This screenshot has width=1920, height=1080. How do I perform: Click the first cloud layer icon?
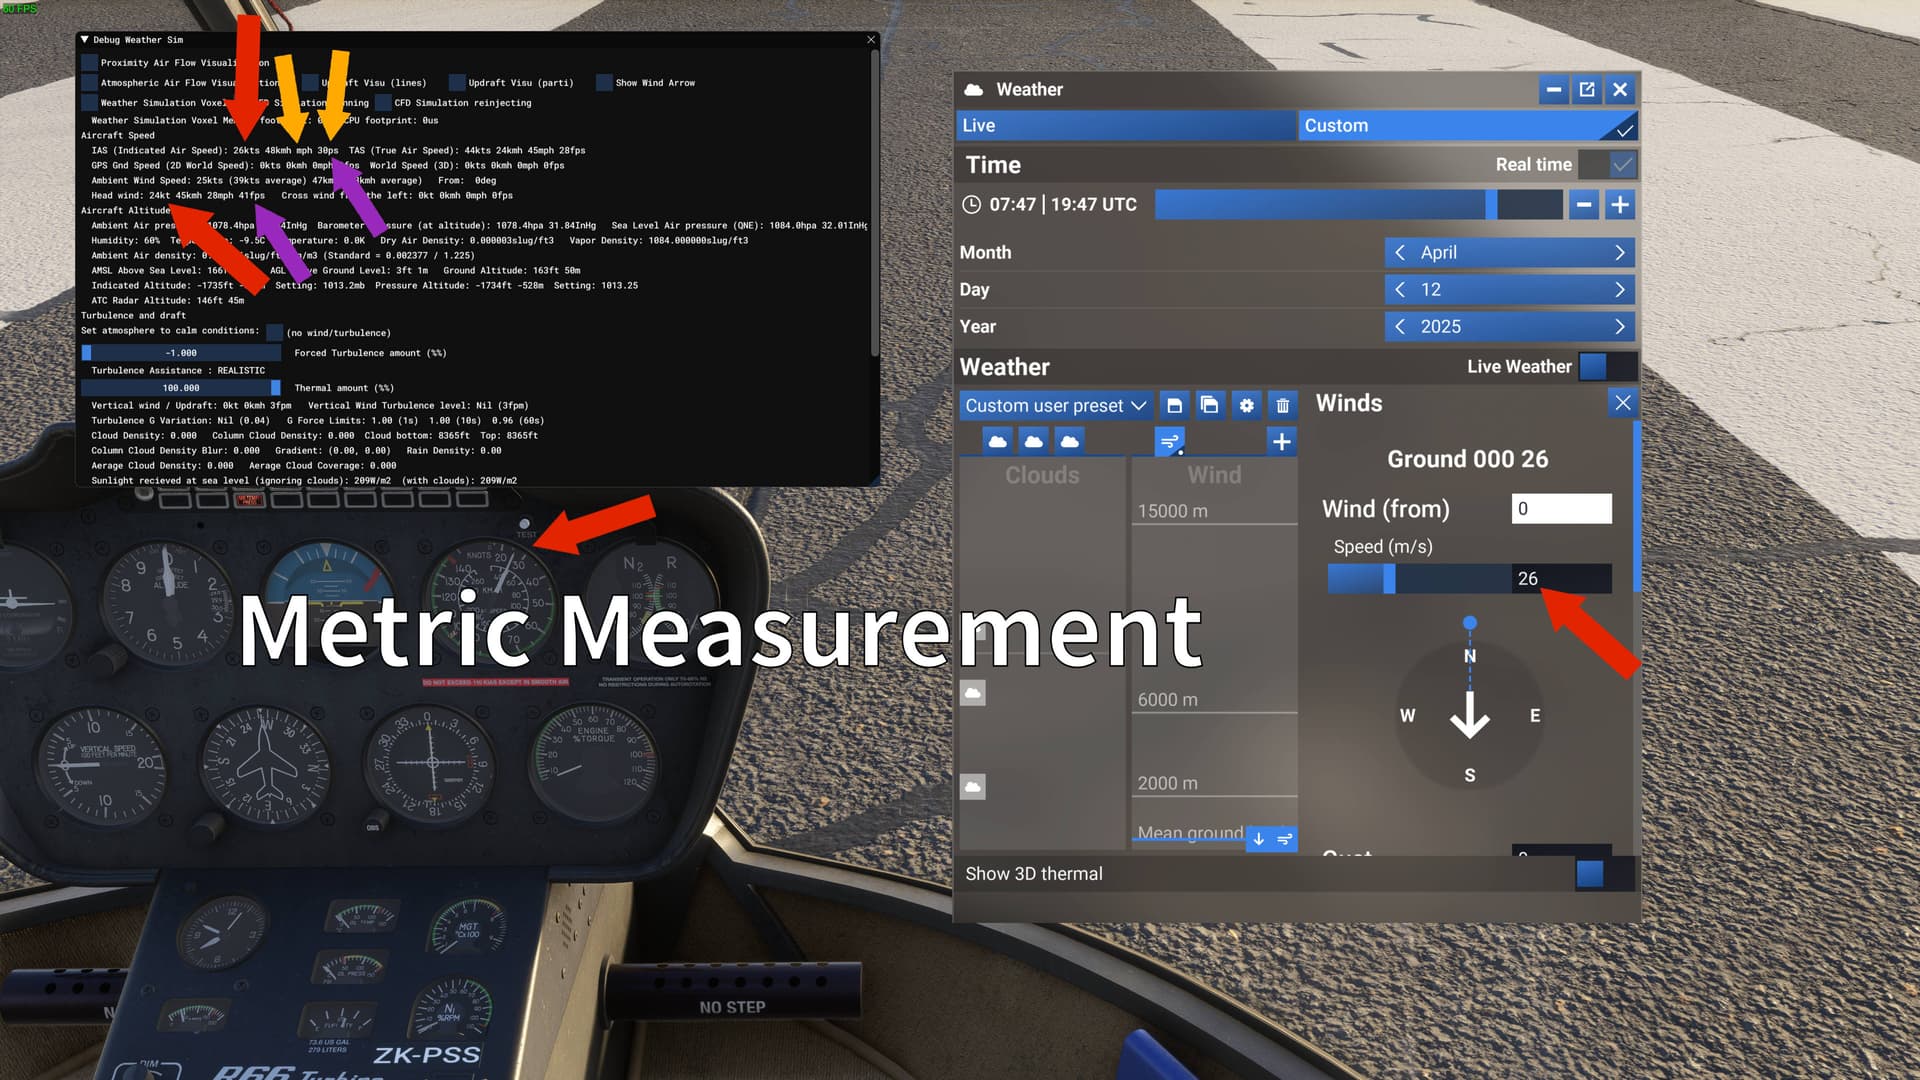point(997,441)
